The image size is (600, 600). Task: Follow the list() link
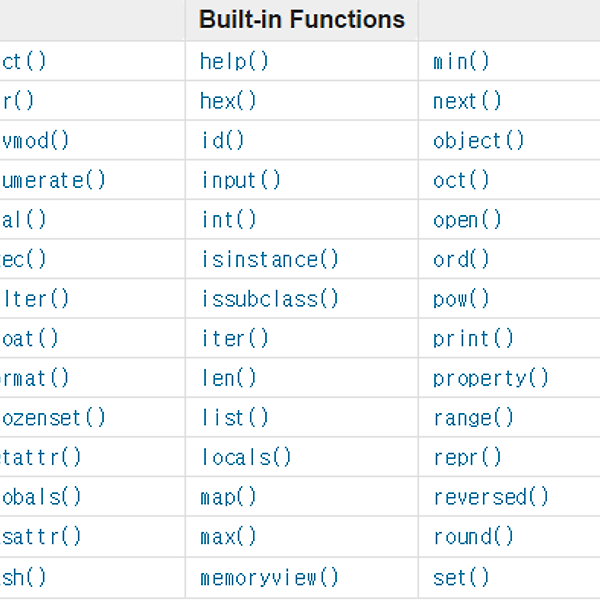235,418
